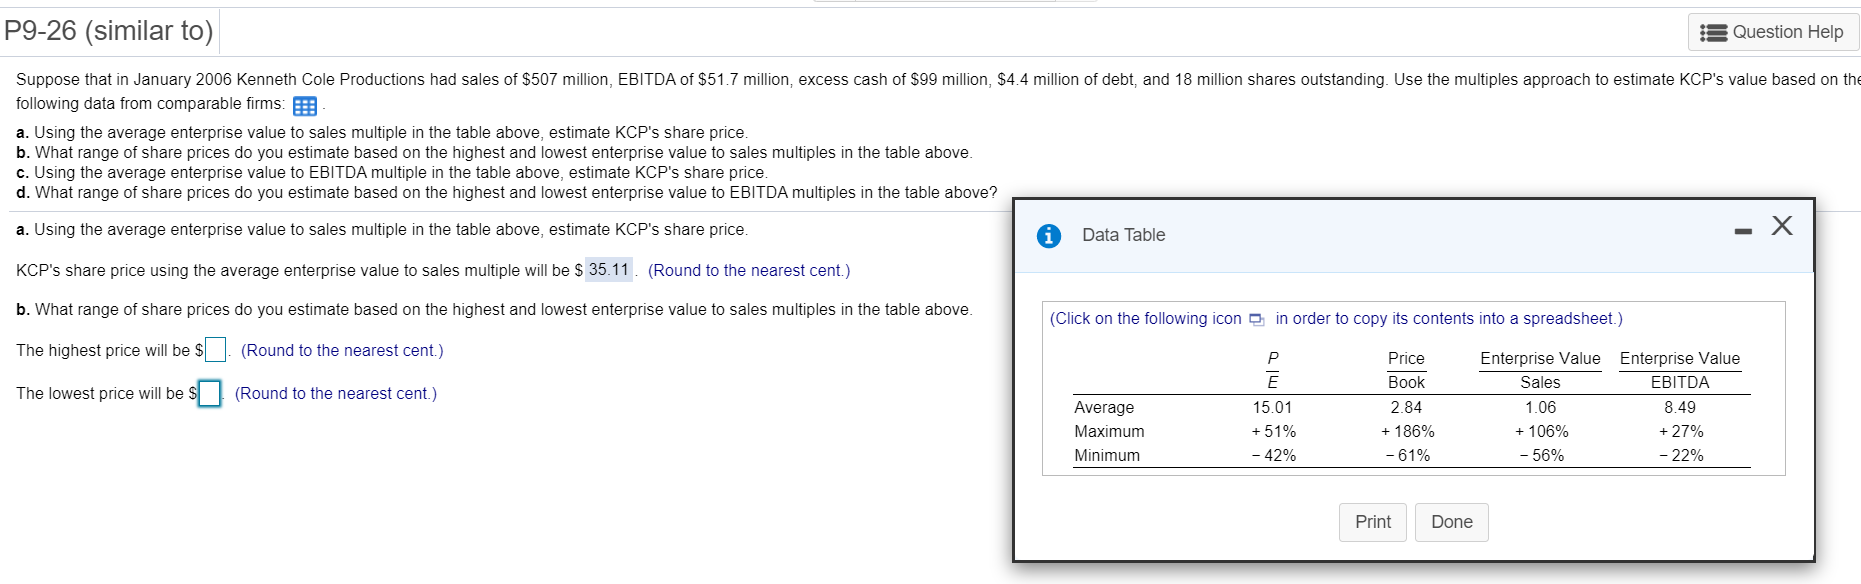Viewport: 1861px width, 584px height.
Task: Select the 35.11 share price answer field
Action: (608, 270)
